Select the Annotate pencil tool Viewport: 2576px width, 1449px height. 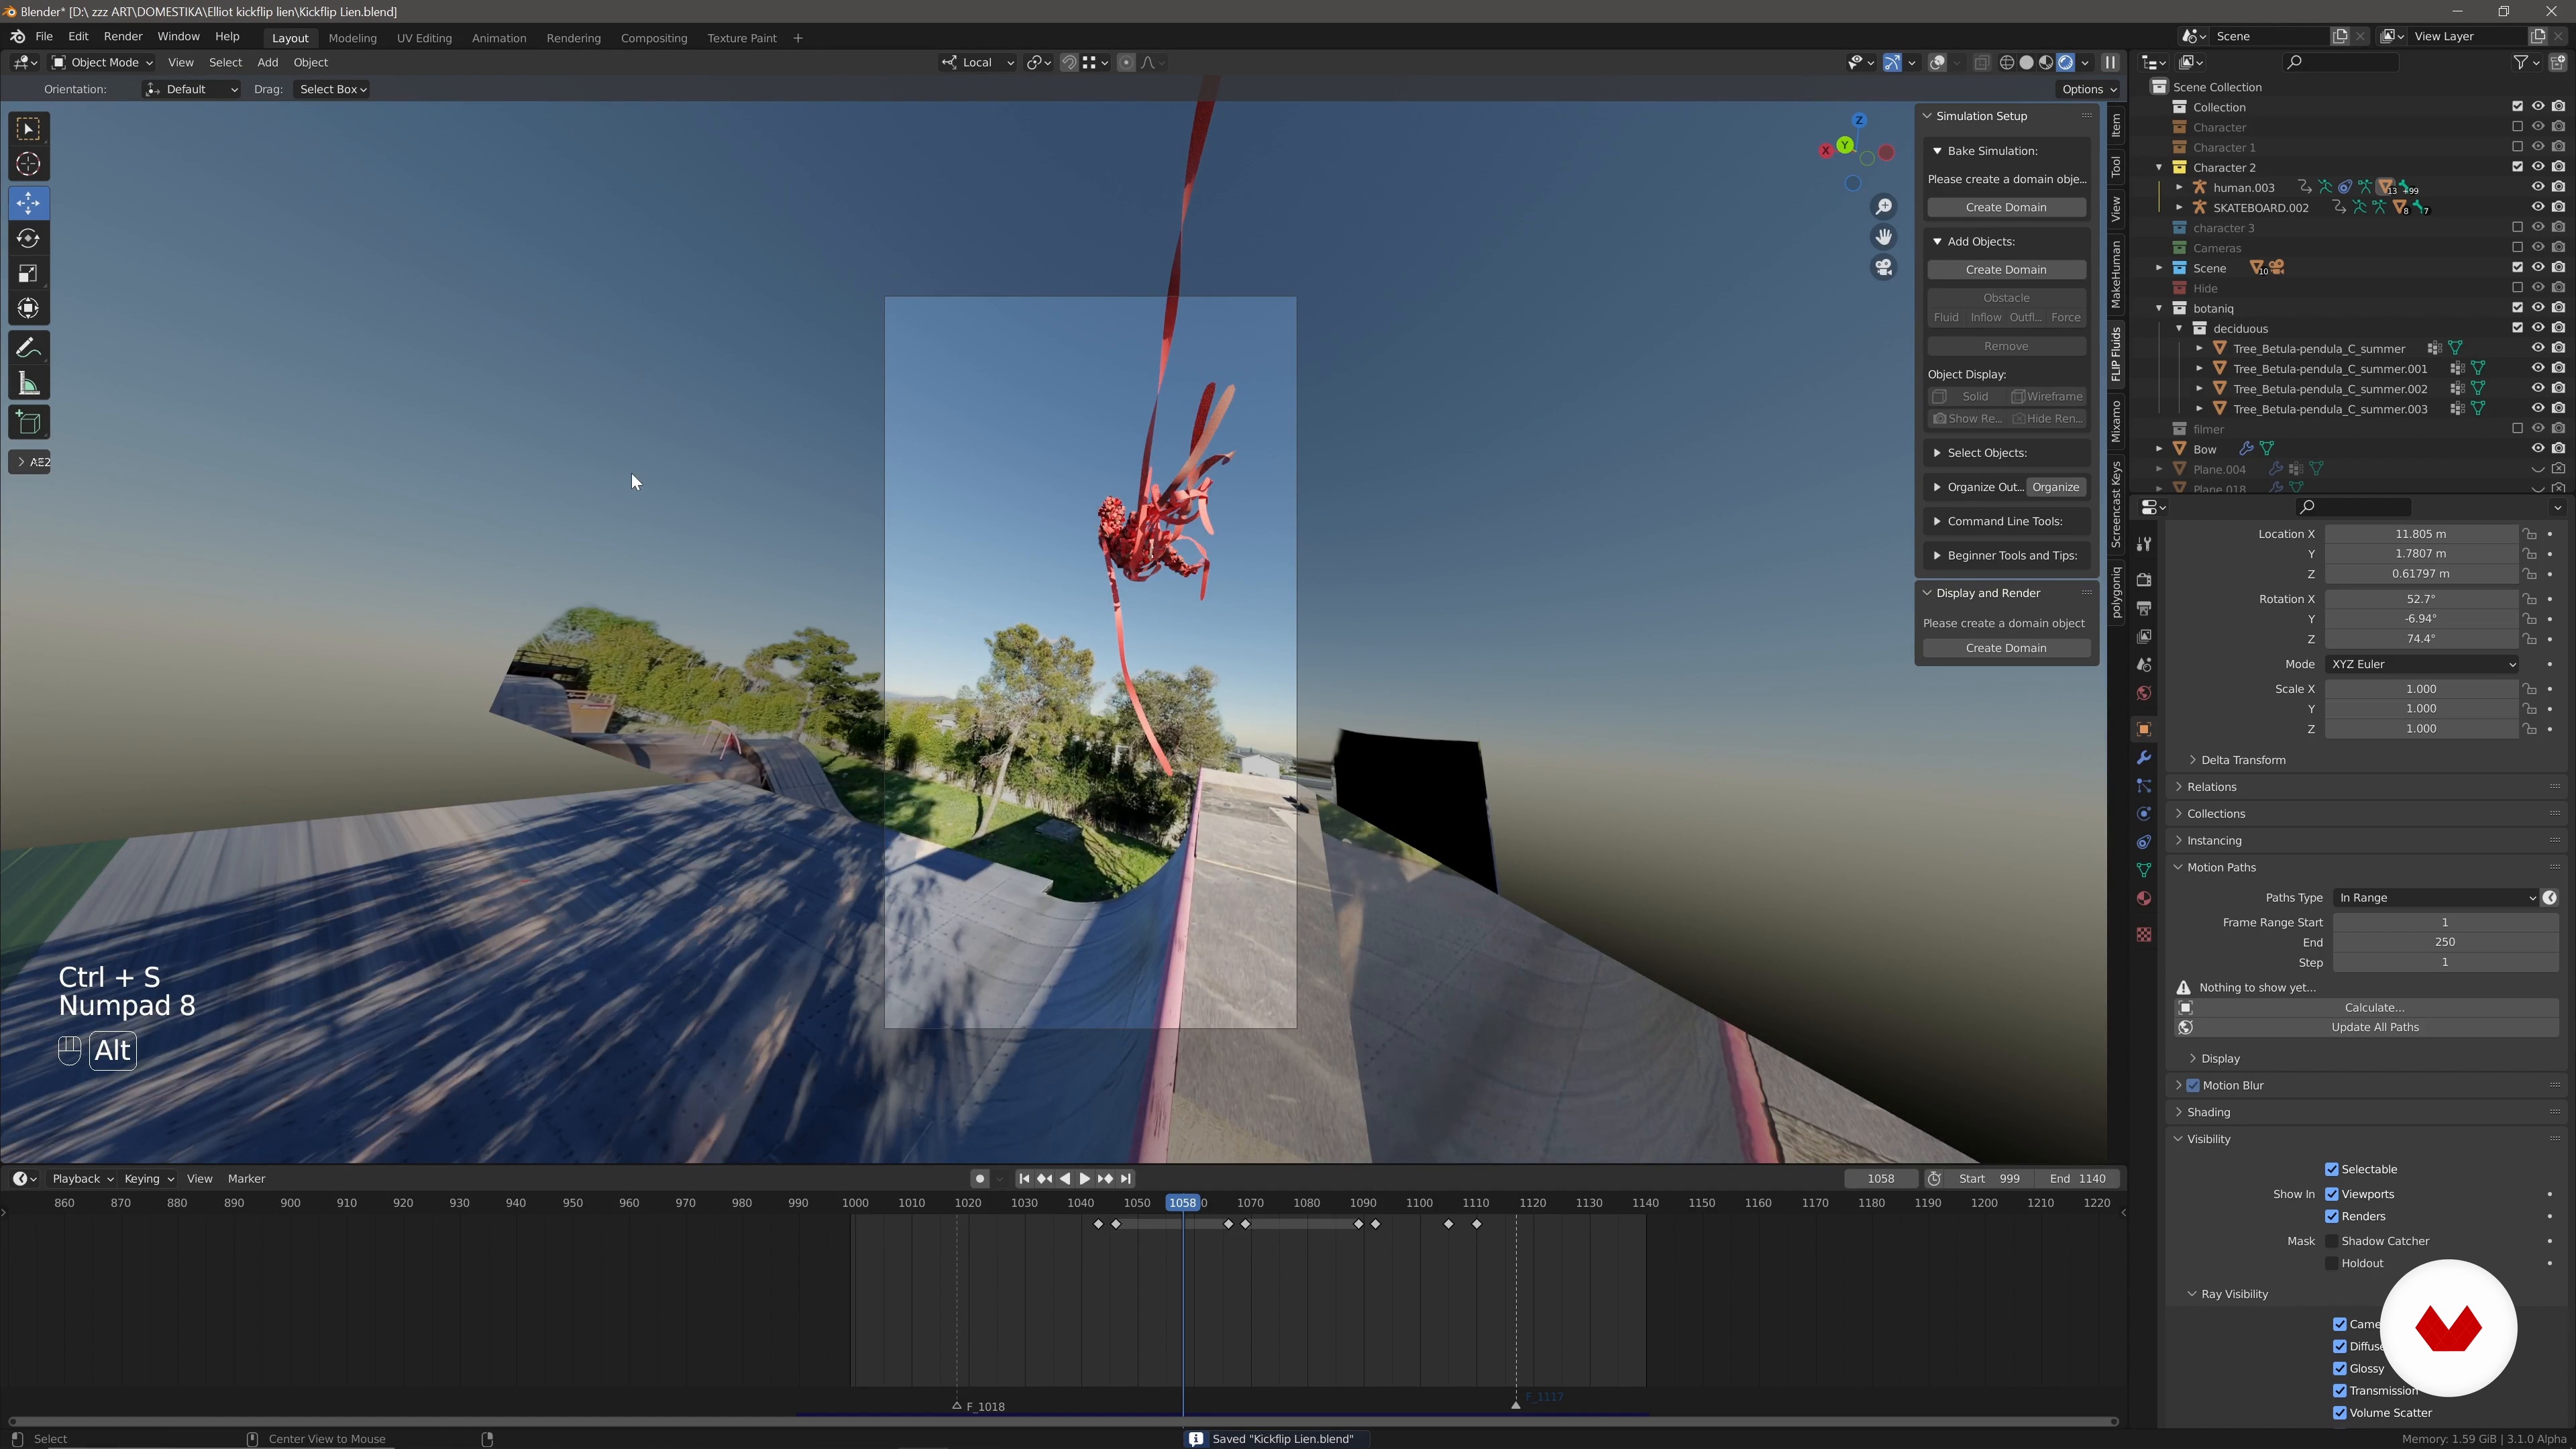(x=28, y=348)
